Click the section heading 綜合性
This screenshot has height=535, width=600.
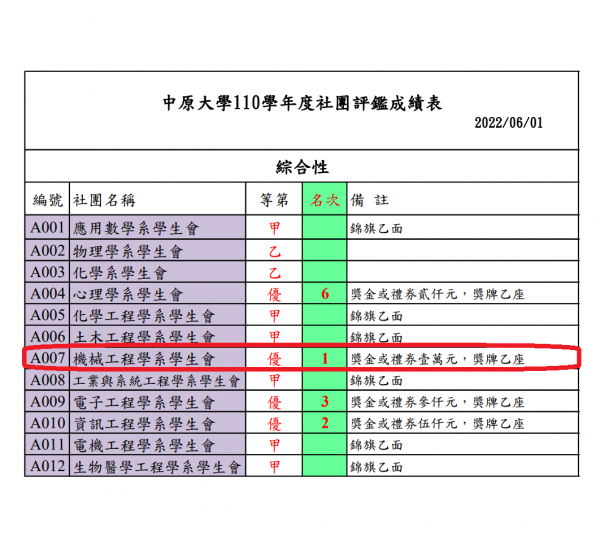point(302,167)
